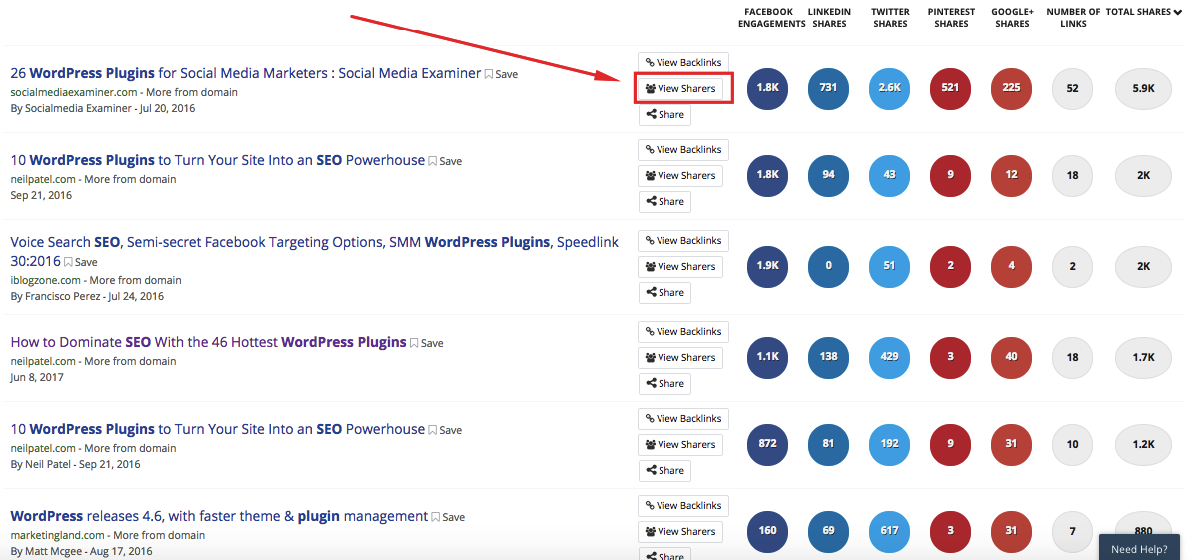The image size is (1190, 560).
Task: View Backlinks for WordPress releases 4.6 article
Action: (683, 505)
